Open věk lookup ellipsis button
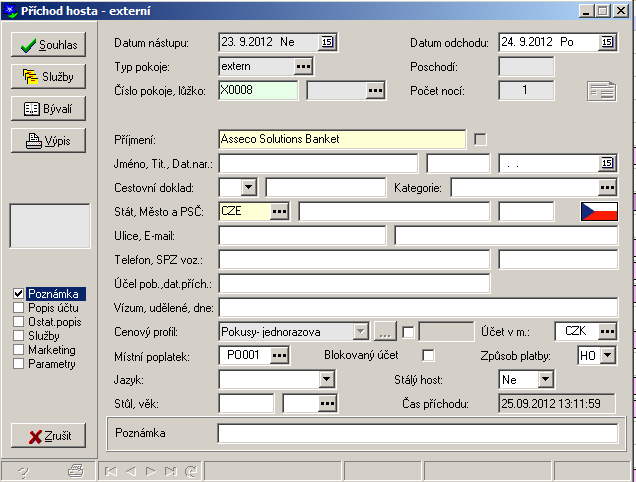This screenshot has width=636, height=482. 327,404
